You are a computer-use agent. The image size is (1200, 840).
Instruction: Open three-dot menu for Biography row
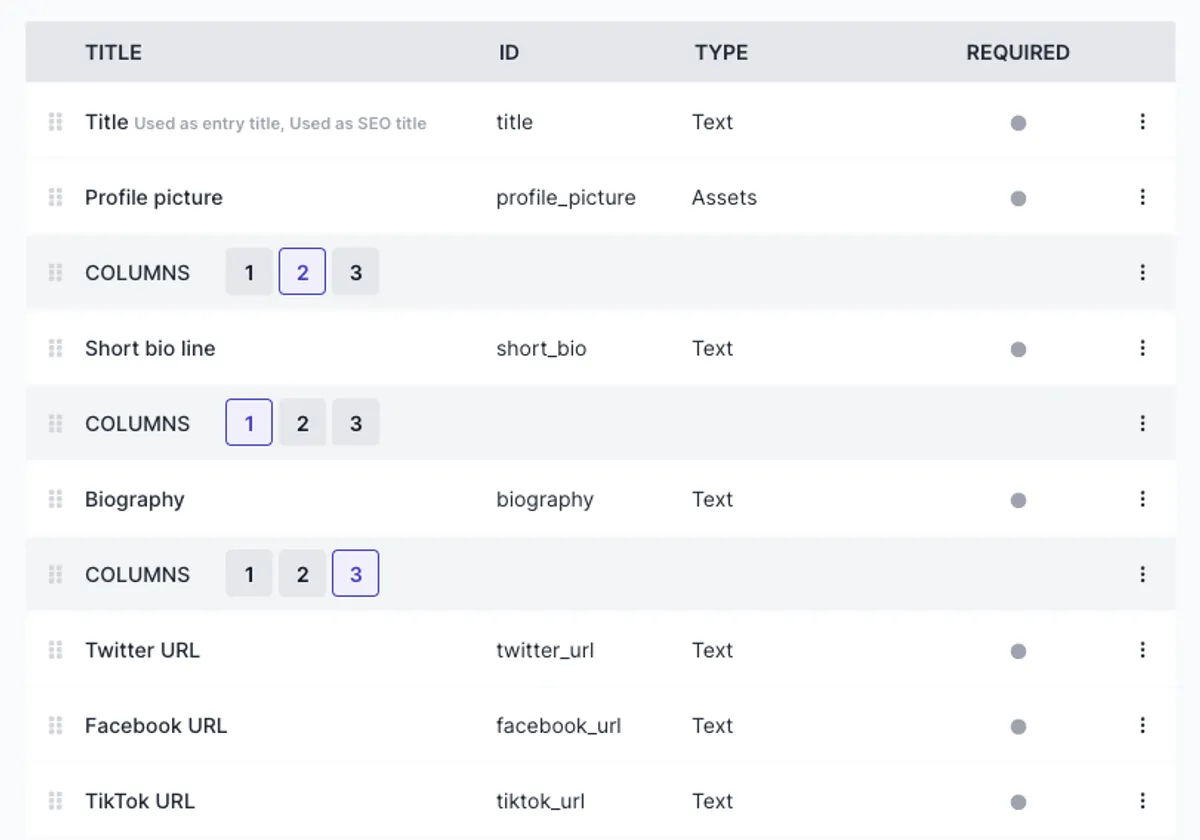1142,499
